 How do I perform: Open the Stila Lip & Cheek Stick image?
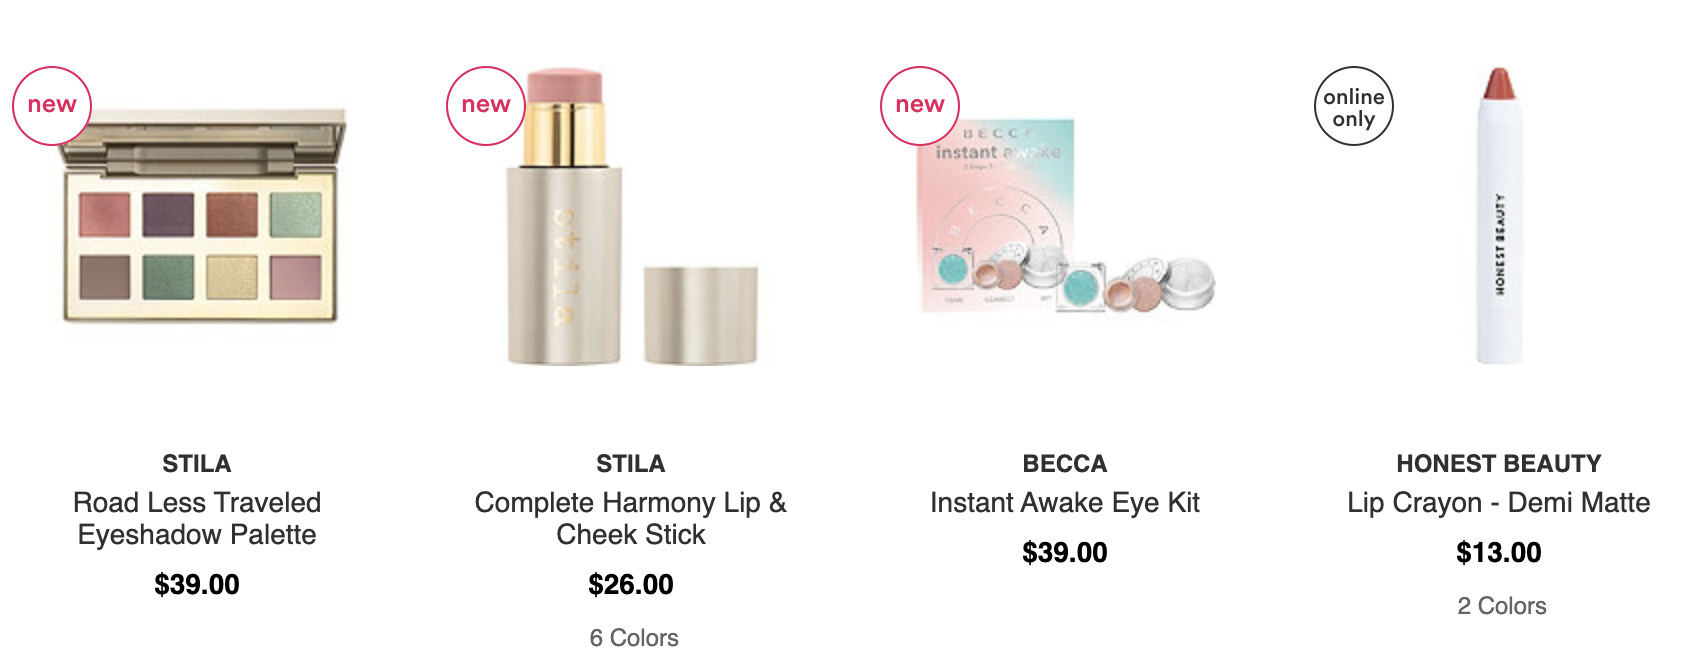pyautogui.click(x=632, y=217)
